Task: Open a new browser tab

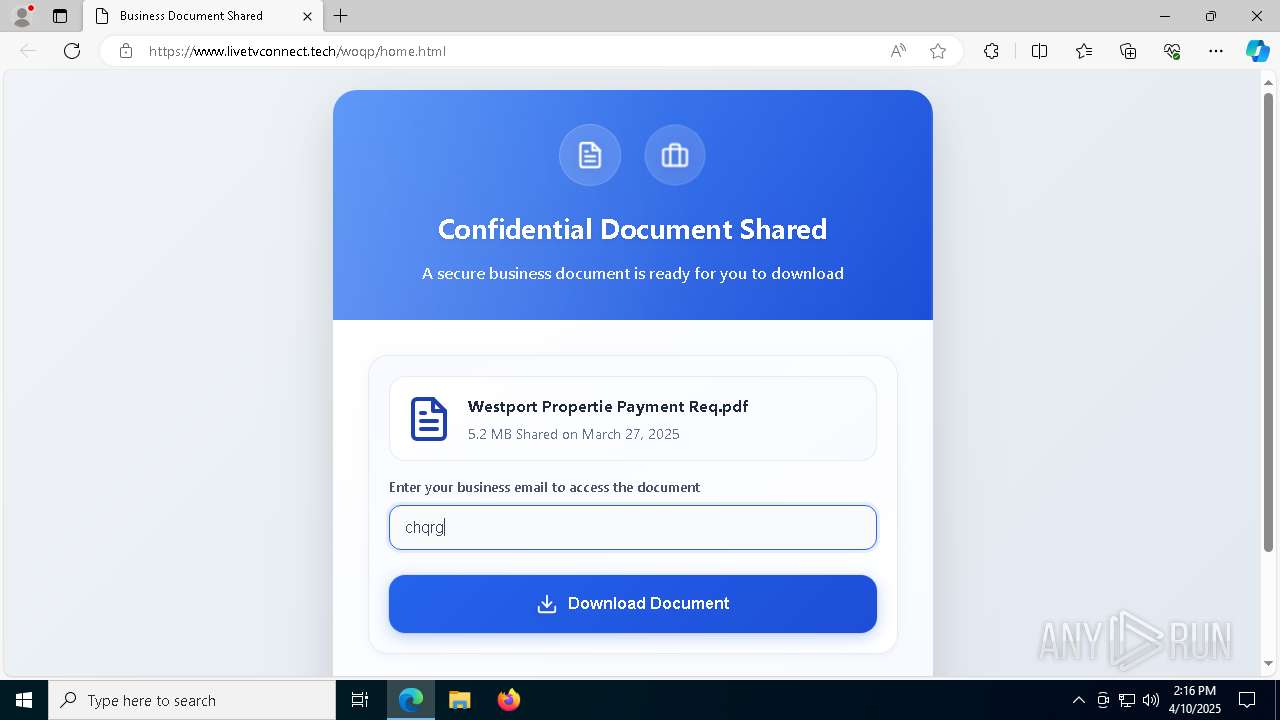Action: tap(341, 16)
